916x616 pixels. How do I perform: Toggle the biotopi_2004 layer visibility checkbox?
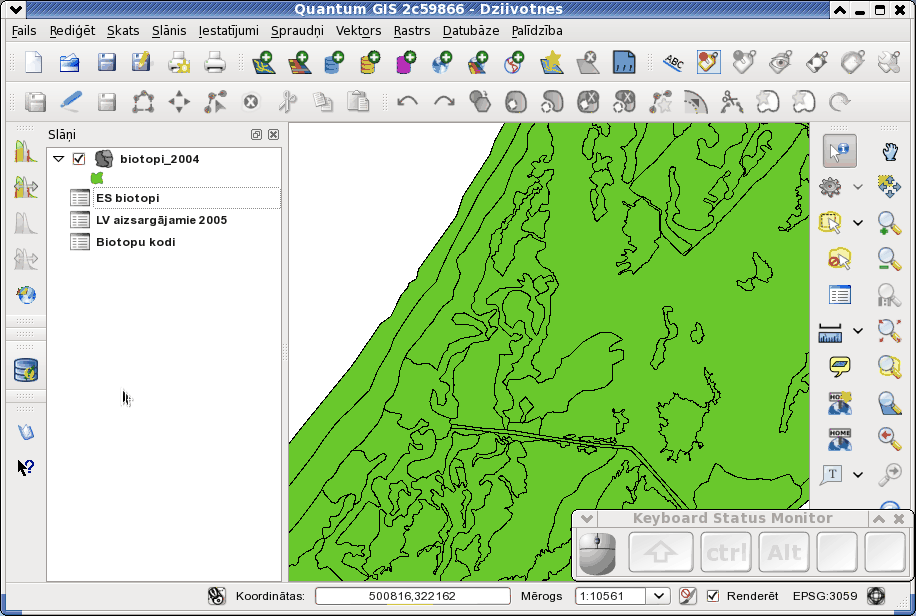pyautogui.click(x=79, y=159)
